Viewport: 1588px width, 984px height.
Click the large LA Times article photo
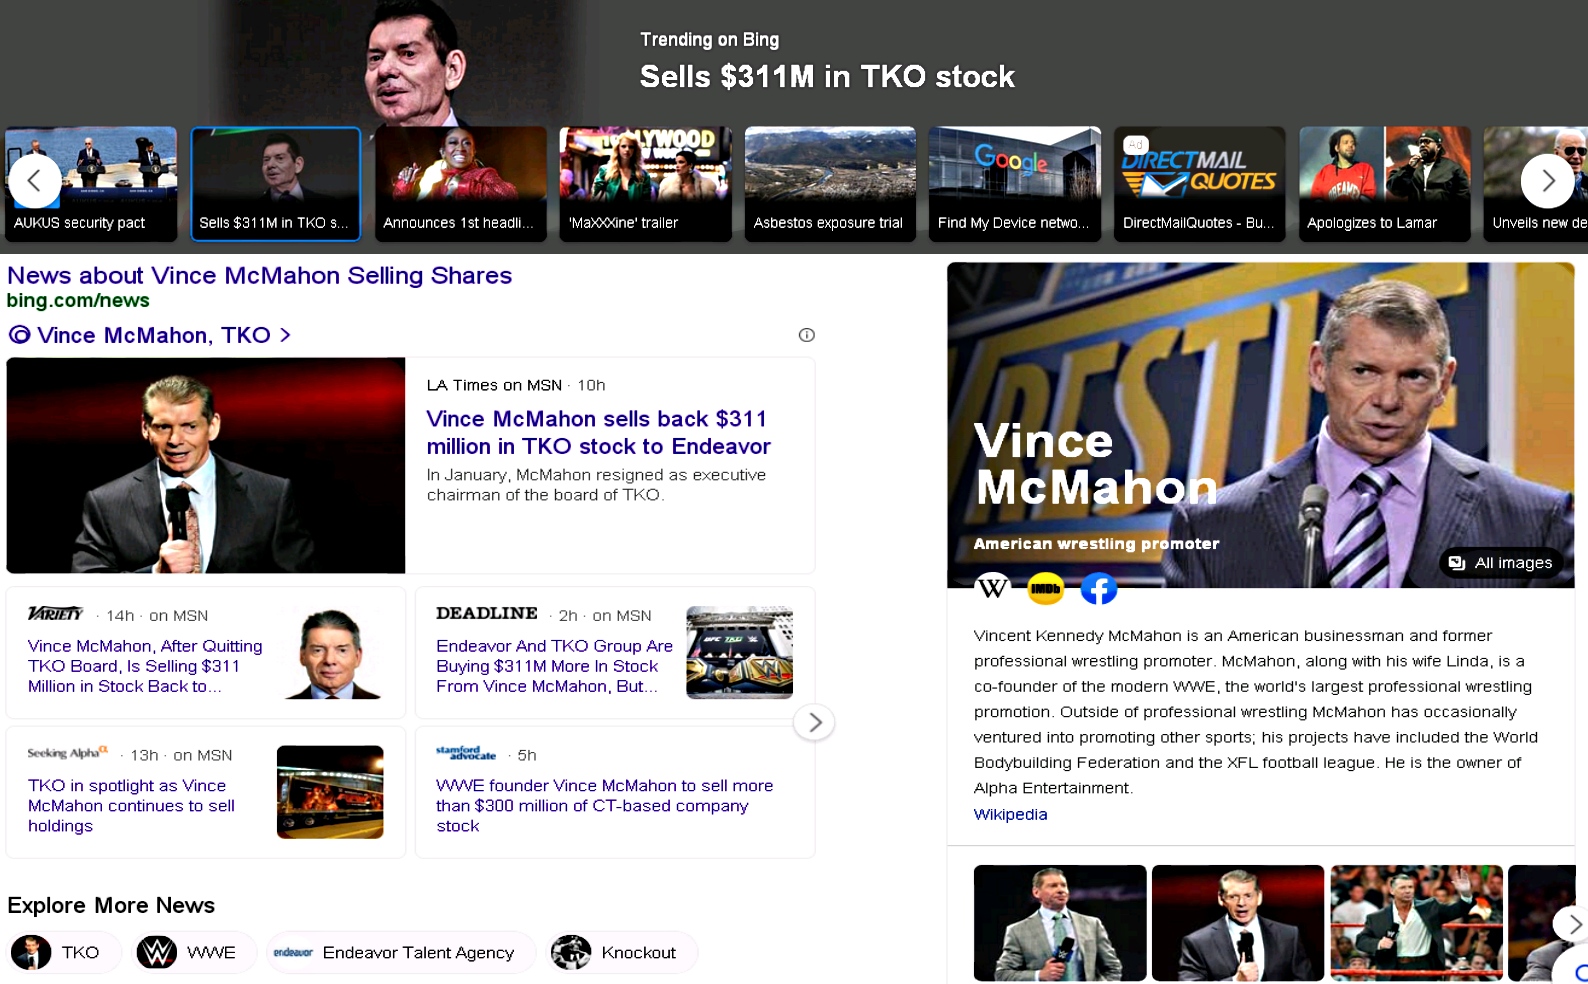click(x=206, y=465)
